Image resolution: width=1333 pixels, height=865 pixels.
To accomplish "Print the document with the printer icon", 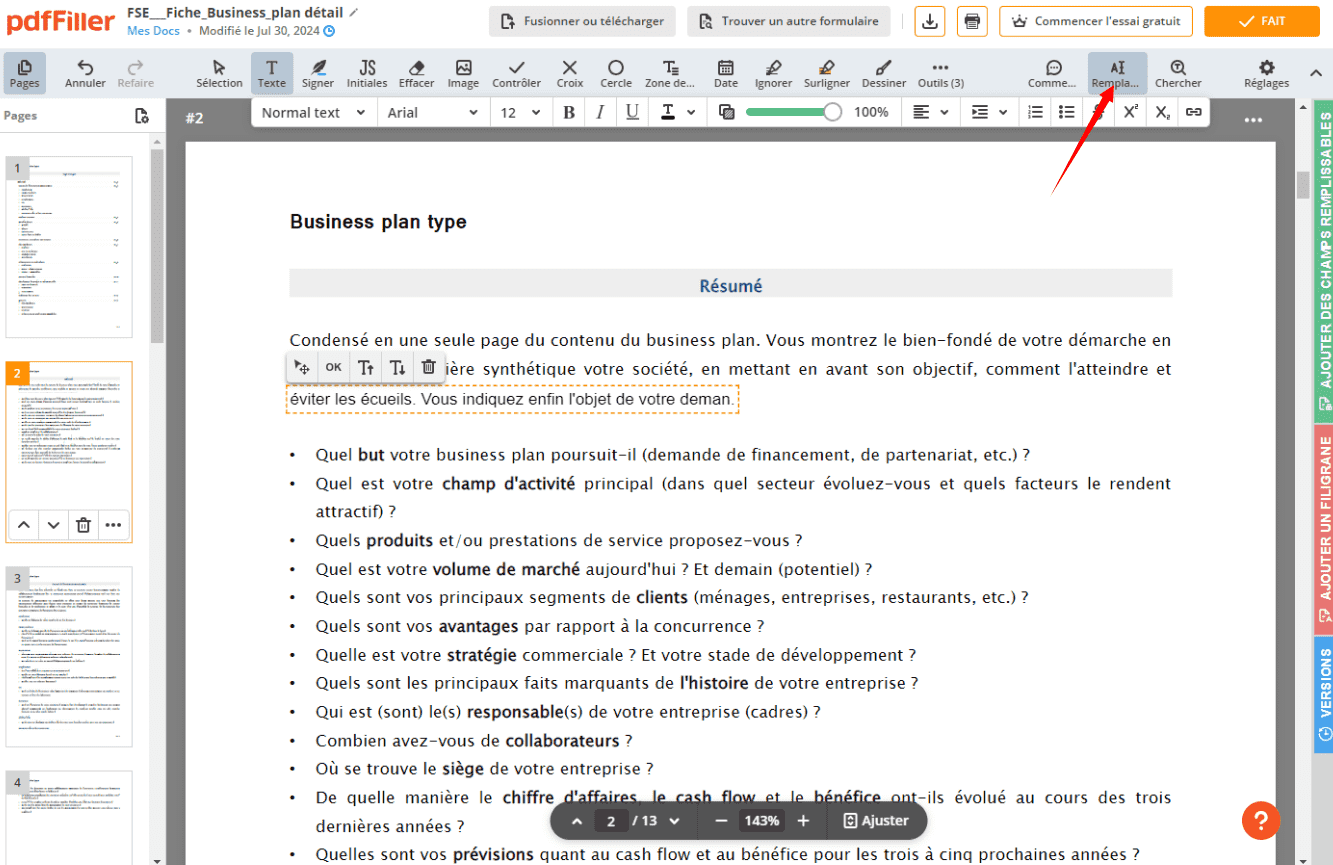I will coord(972,21).
